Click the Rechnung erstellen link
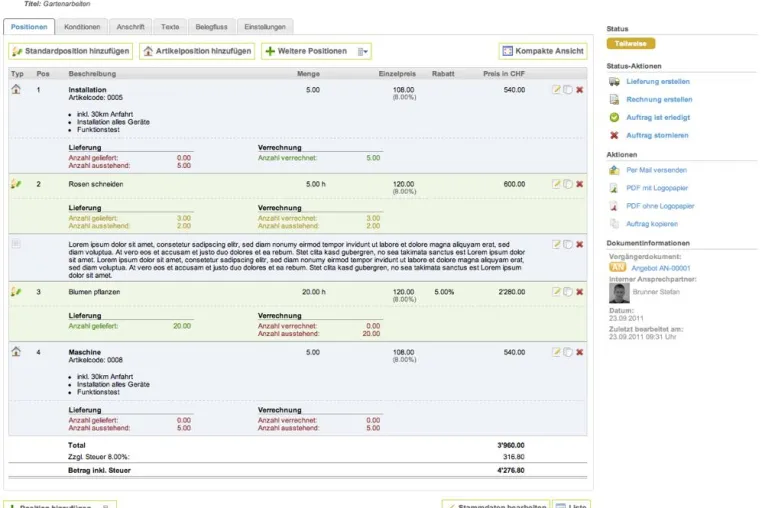 coord(659,99)
